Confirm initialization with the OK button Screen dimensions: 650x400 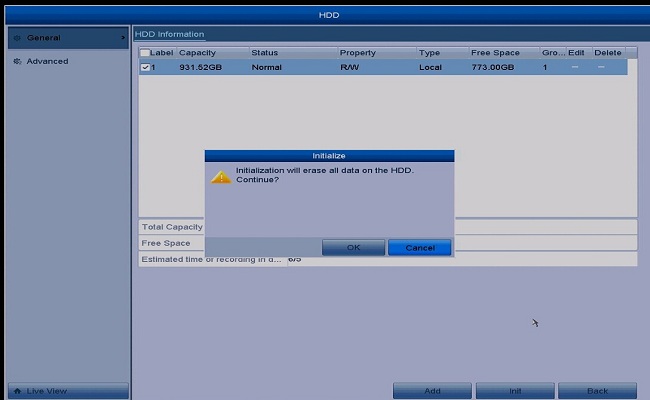353,247
